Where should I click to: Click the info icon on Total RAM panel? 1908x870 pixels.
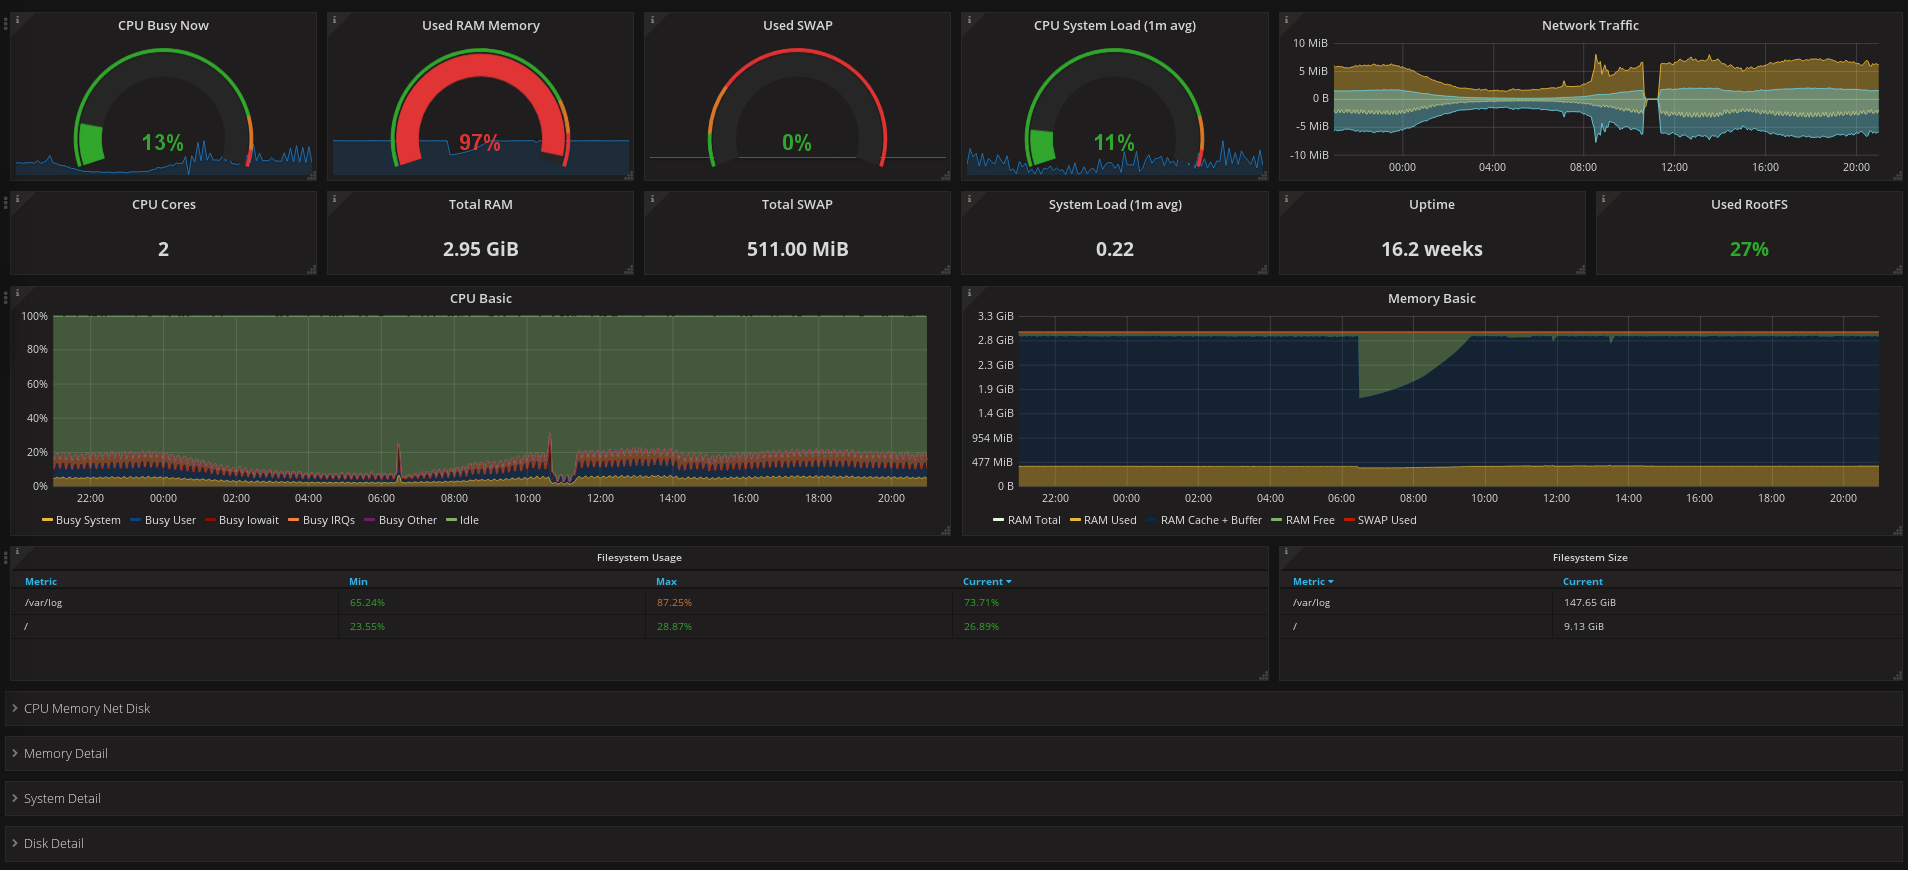334,198
